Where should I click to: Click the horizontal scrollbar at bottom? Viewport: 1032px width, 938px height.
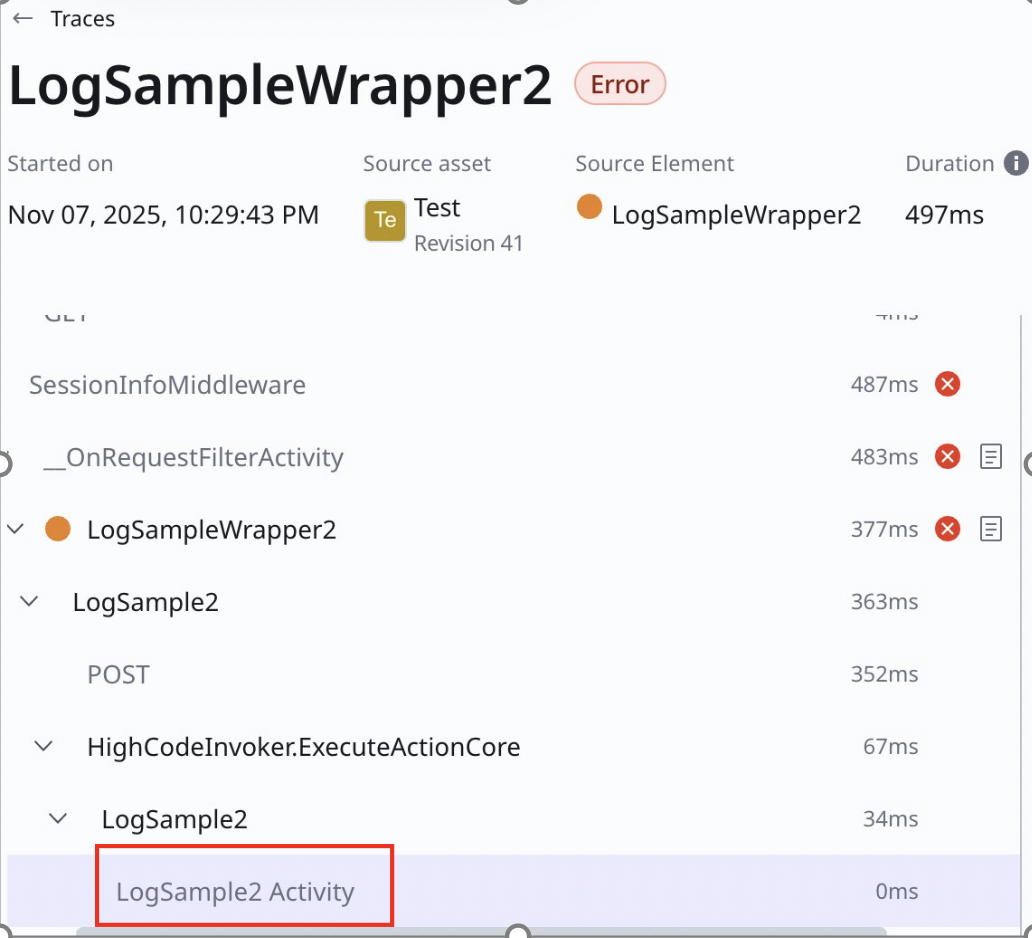point(480,931)
